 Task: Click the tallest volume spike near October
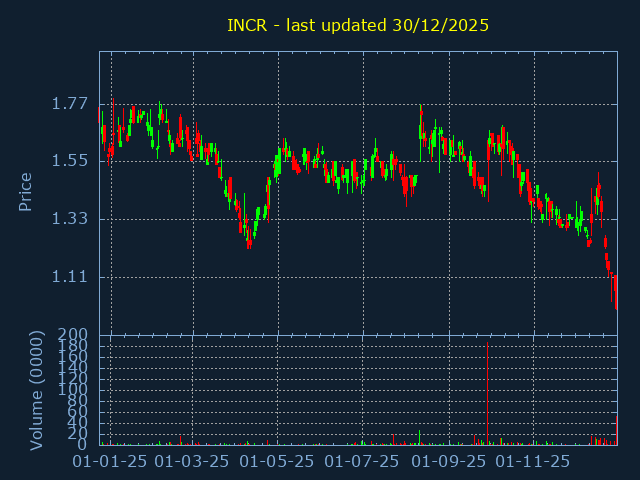[x=487, y=390]
